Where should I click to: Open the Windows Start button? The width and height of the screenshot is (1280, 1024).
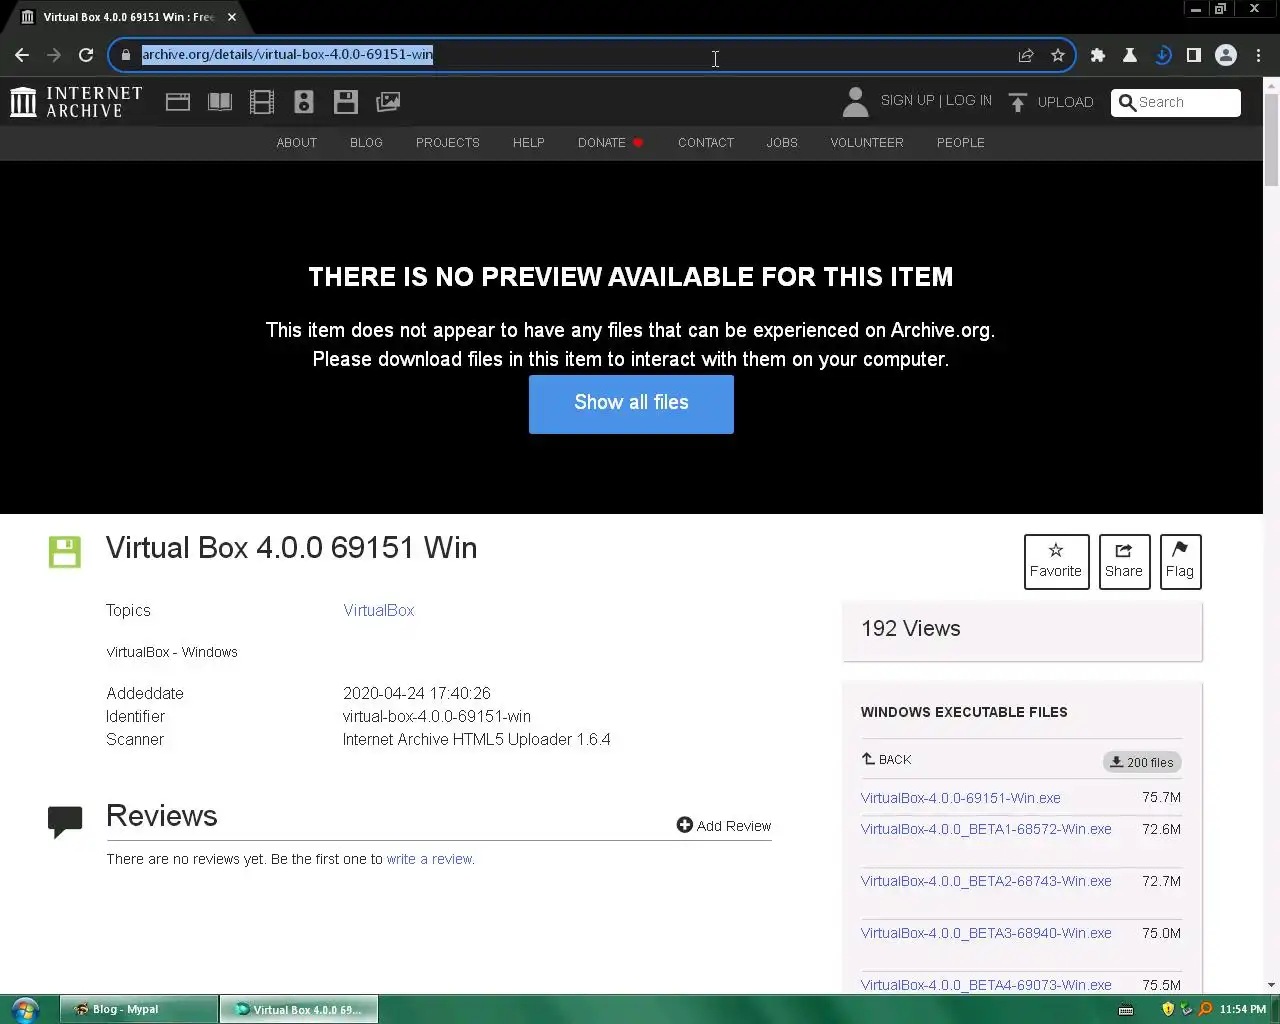pos(25,1009)
